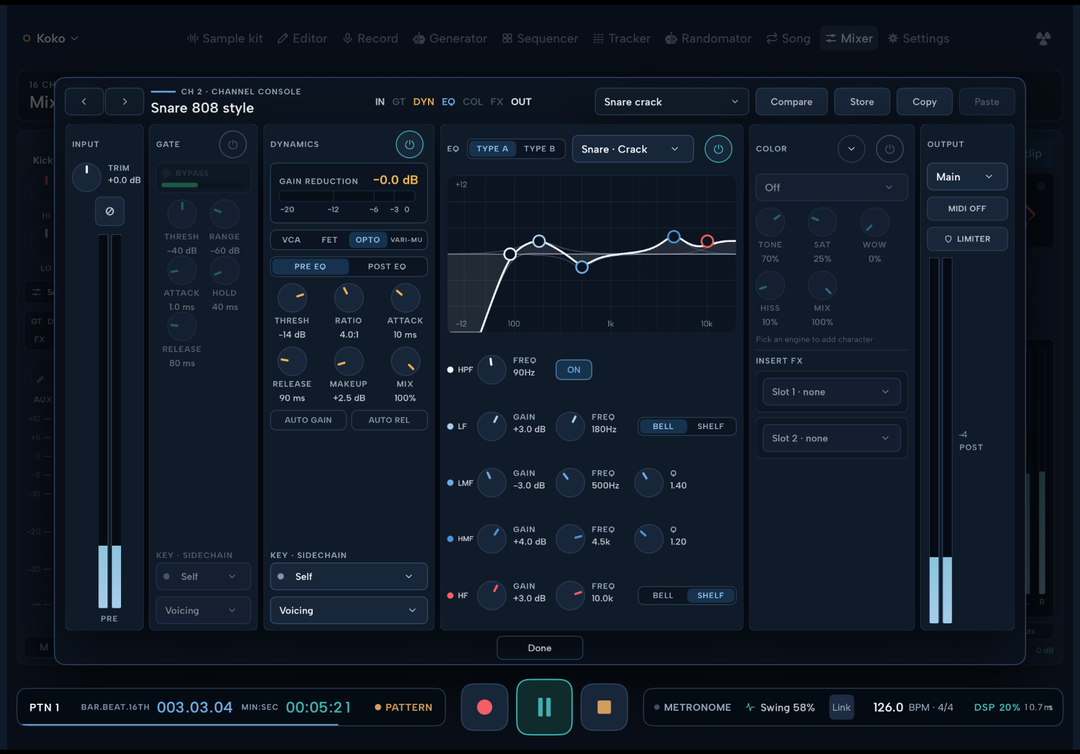1080x754 pixels.
Task: Enable the Limiter on output
Action: pos(967,239)
